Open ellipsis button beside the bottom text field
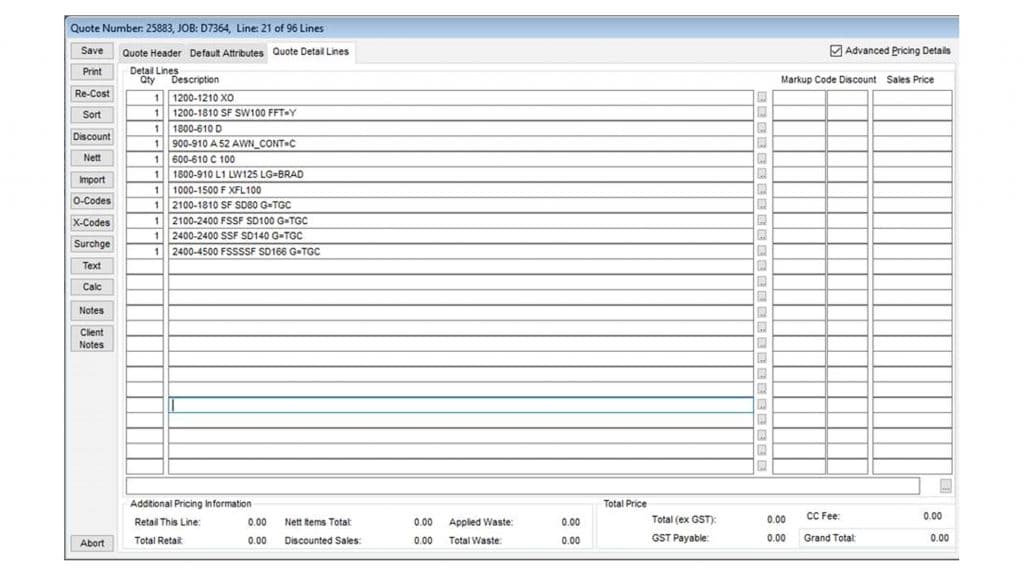1024x576 pixels. 945,486
